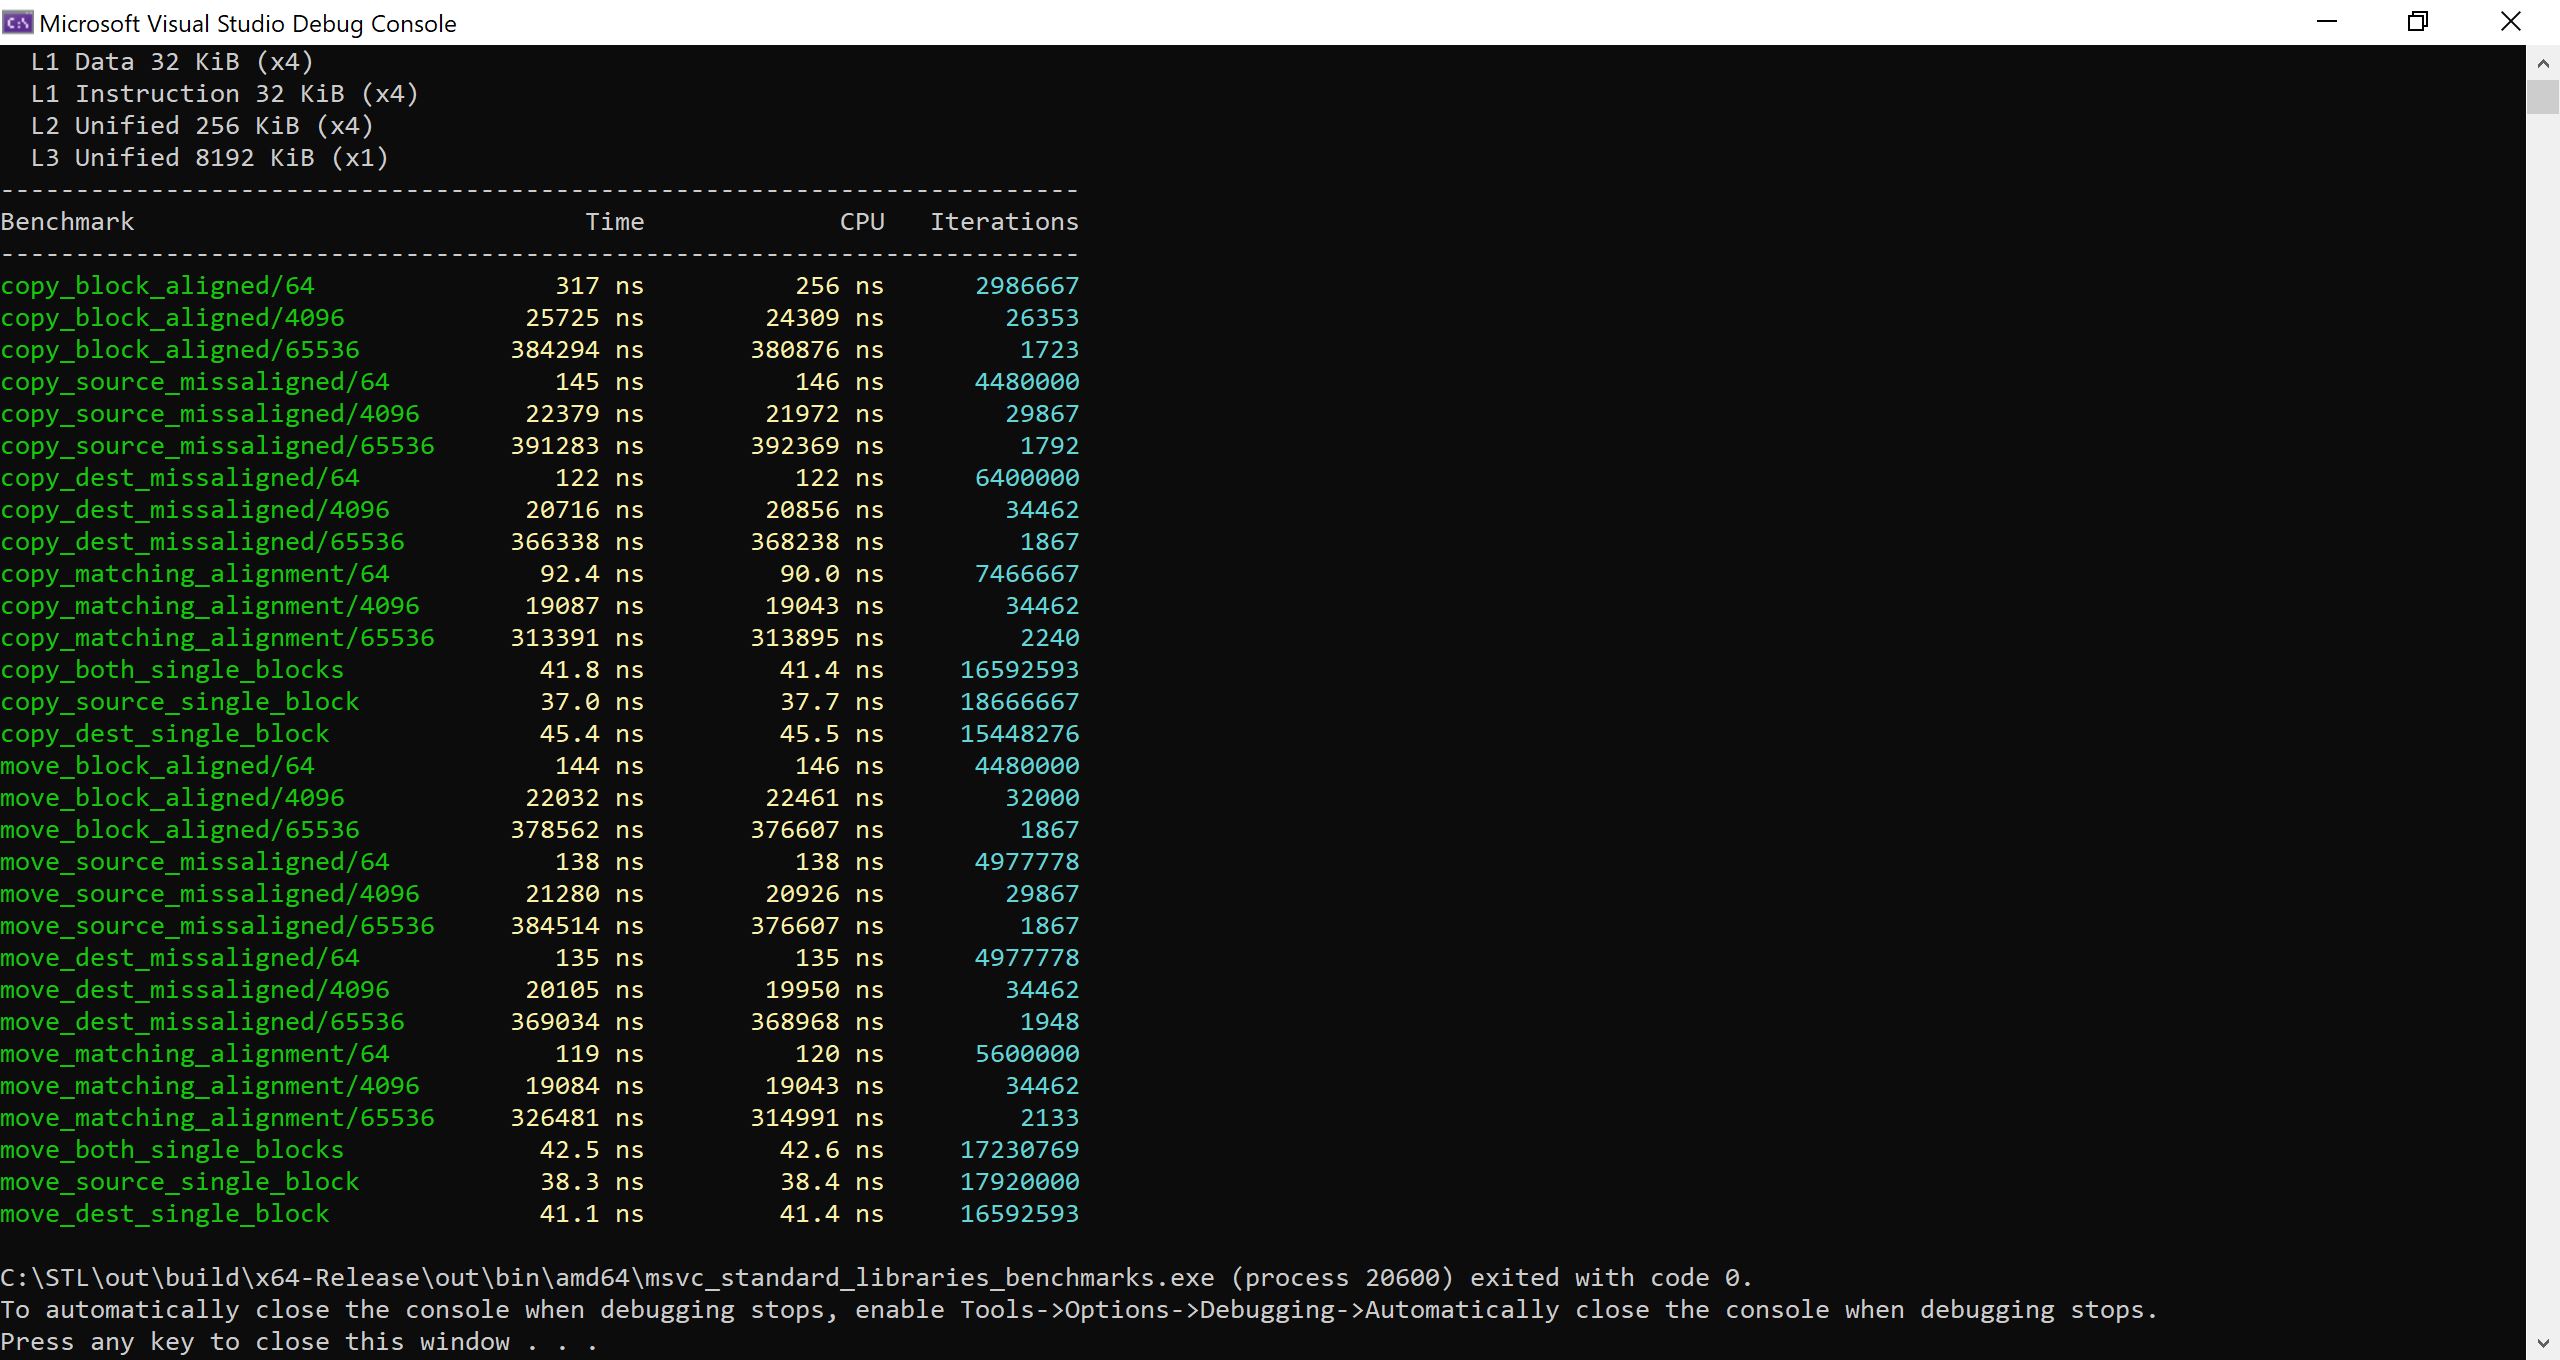Click iterations value 18666667
The image size is (2560, 1360).
coord(1019,702)
